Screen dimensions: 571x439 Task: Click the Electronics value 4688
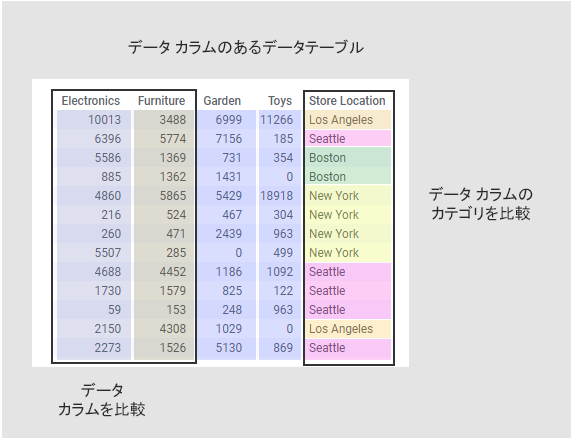click(107, 271)
